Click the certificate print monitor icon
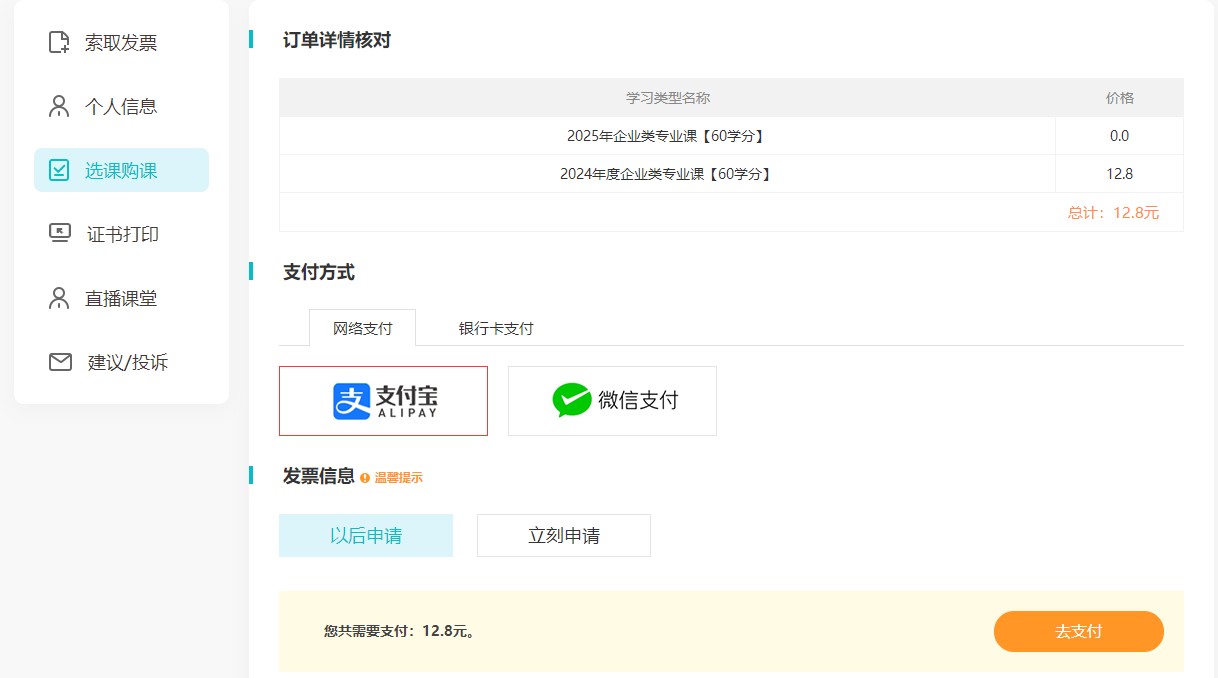Image resolution: width=1218 pixels, height=678 pixels. coord(60,234)
